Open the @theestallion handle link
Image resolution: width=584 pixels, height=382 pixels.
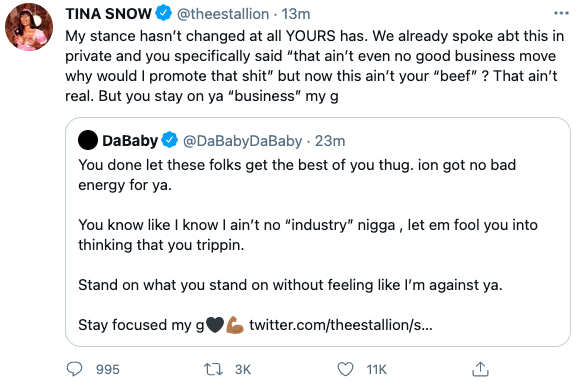(x=223, y=14)
